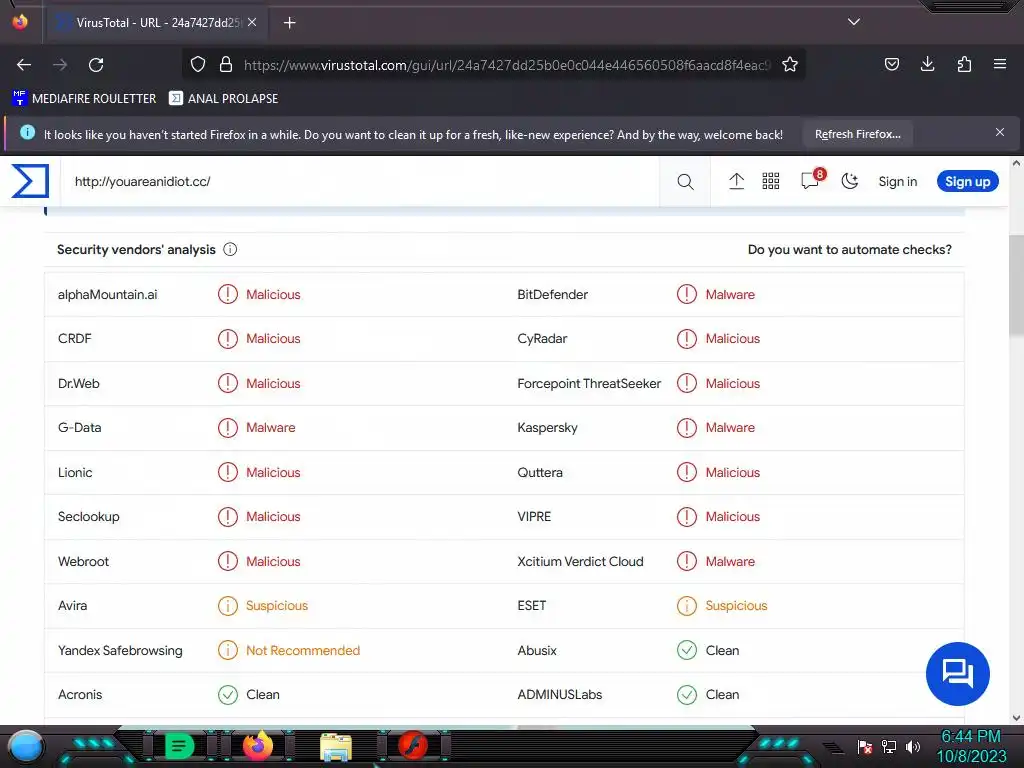
Task: Select Xcitium Verdict Cloud vendor name
Action: click(x=580, y=561)
